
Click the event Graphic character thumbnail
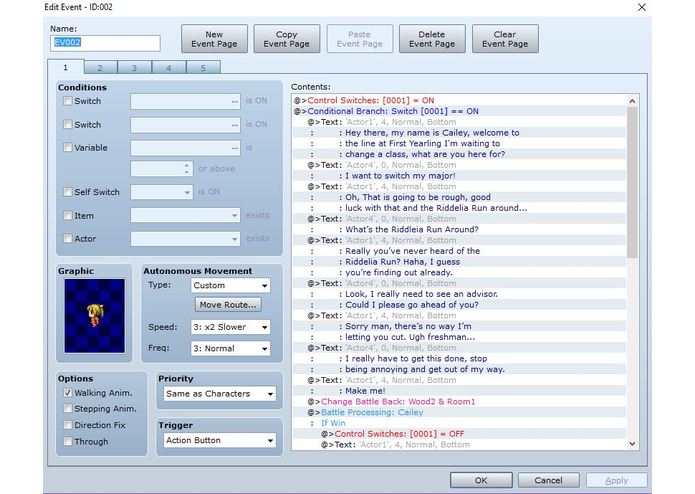[94, 315]
